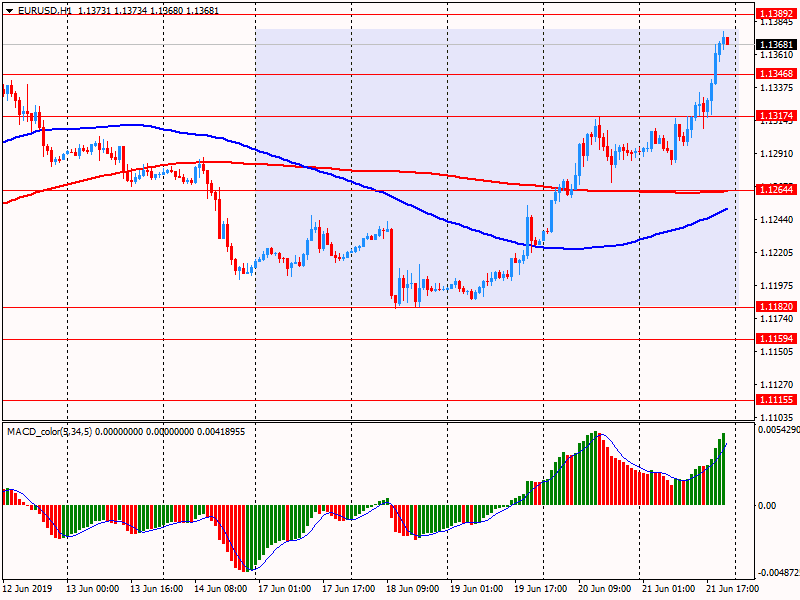Screen dimensions: 800x600
Task: Select the 1.12644 level price label
Action: [777, 190]
